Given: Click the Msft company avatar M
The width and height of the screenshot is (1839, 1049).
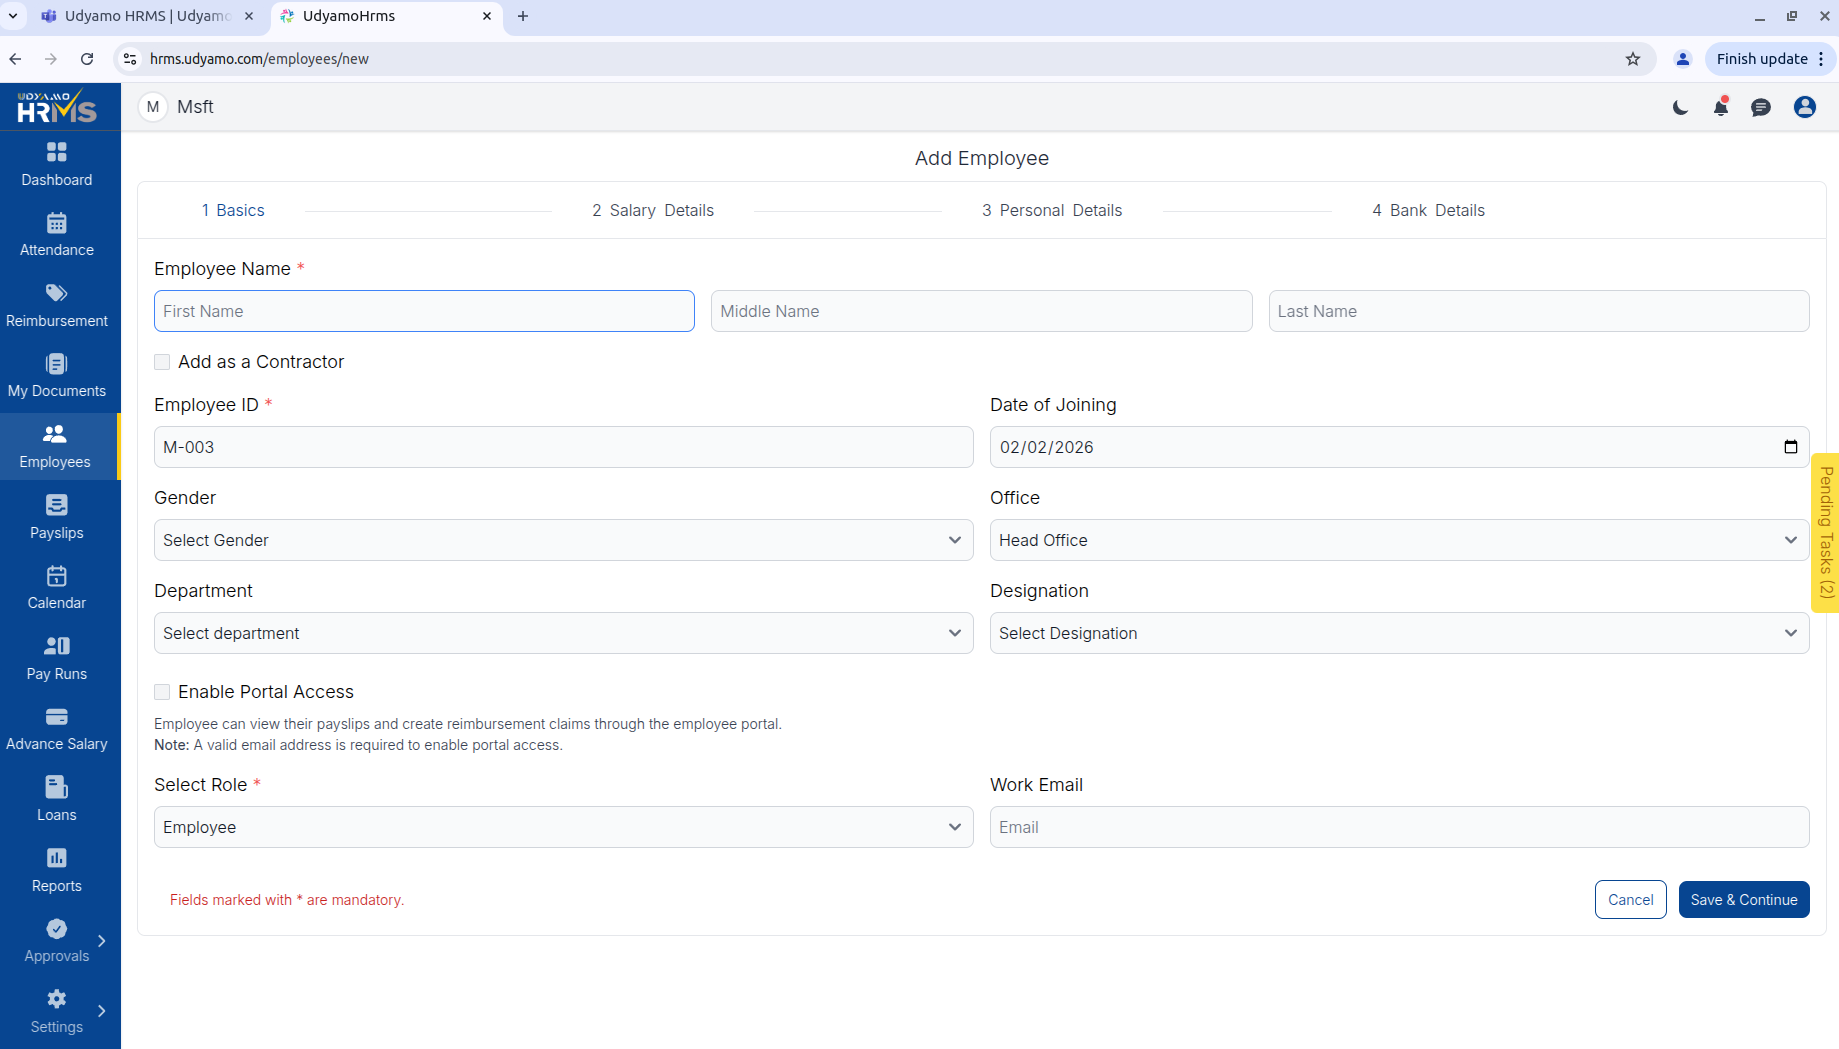Looking at the screenshot, I should 153,107.
